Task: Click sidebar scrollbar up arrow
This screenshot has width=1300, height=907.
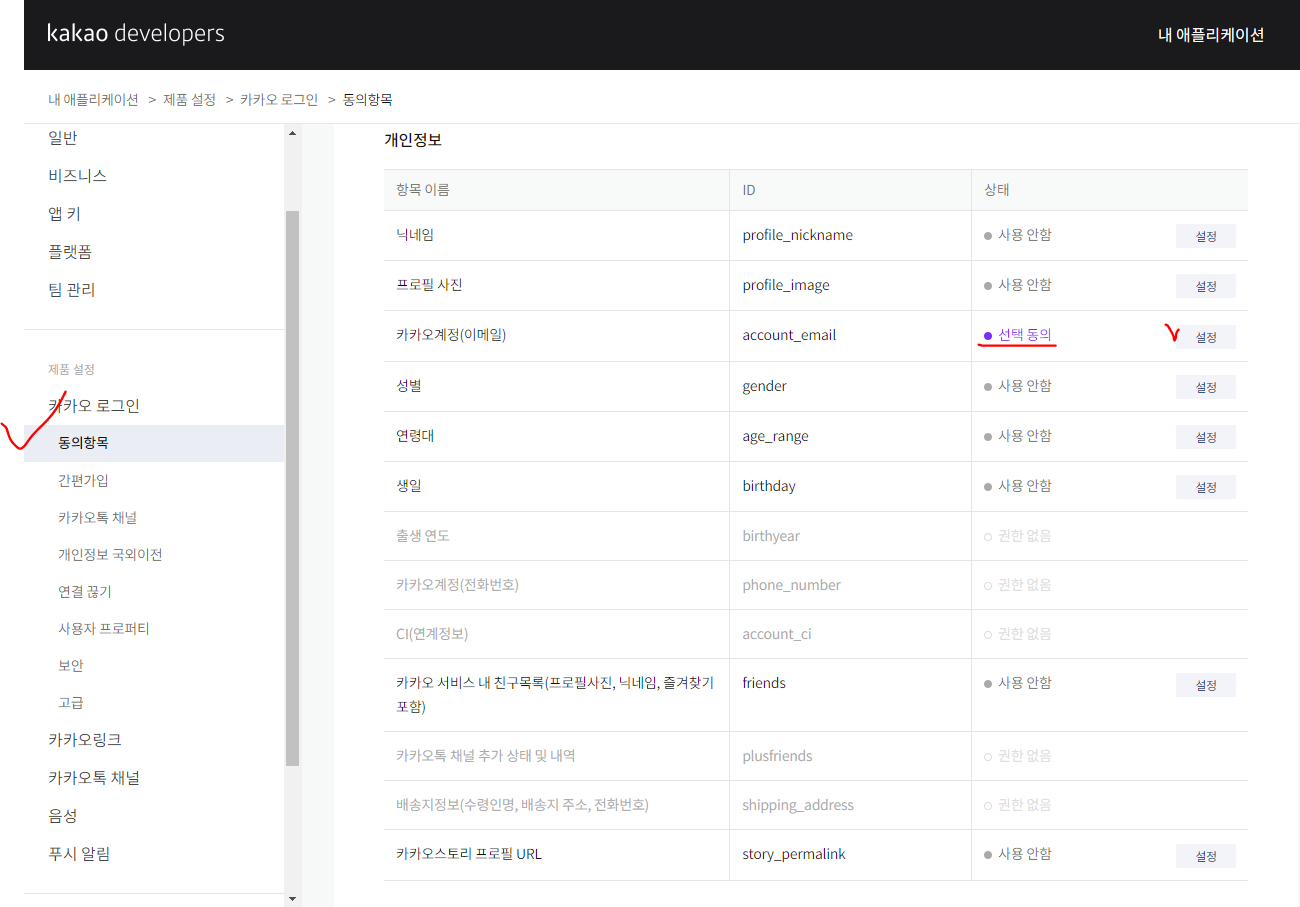Action: coord(292,132)
